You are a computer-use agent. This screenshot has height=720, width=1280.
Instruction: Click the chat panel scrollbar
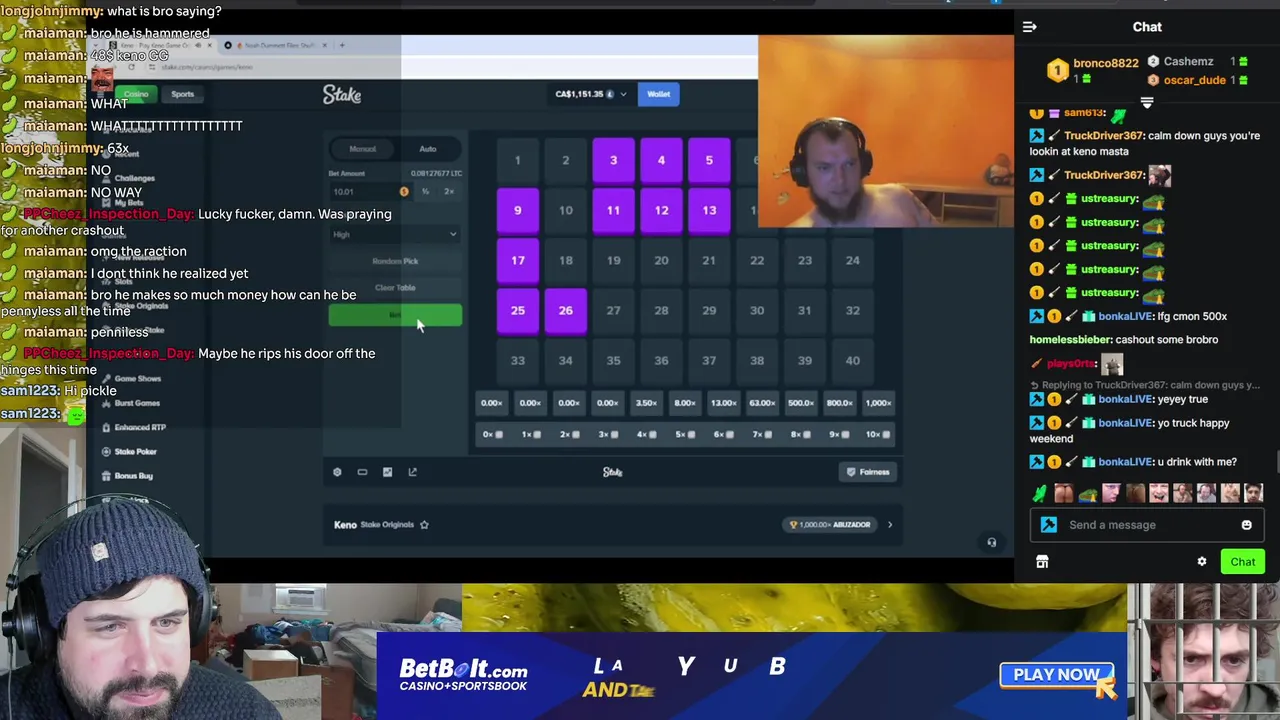(x=1276, y=463)
